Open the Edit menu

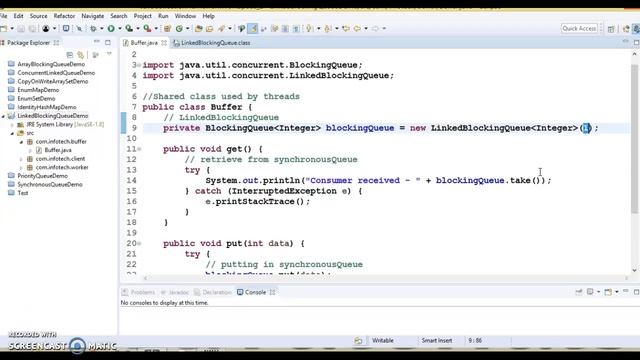[18, 16]
